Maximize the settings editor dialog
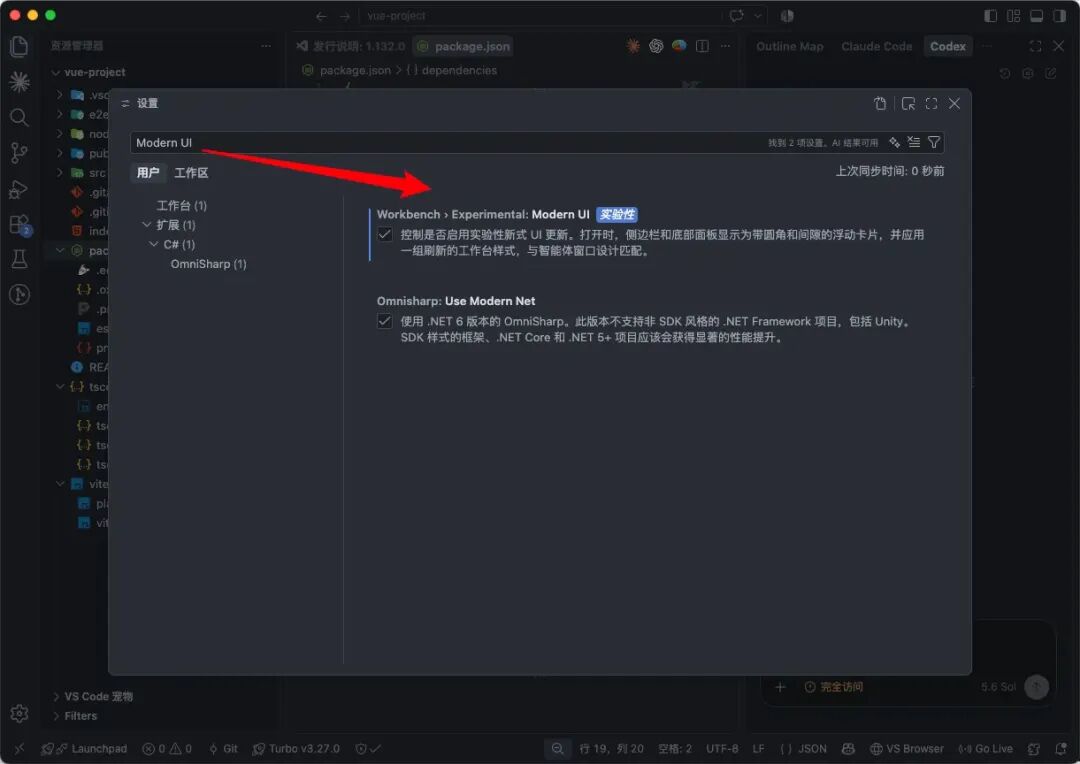Screen dimensions: 1080x764 coord(931,103)
